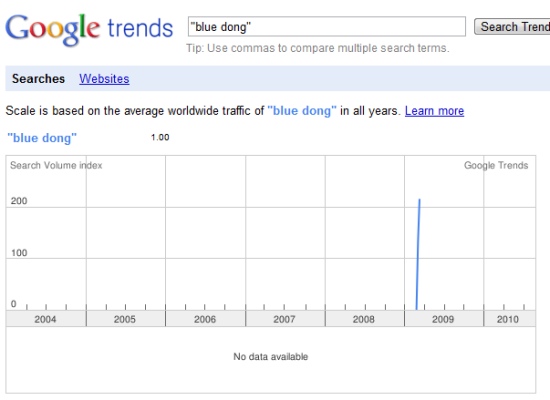
Task: Click the Search Trends button
Action: click(x=512, y=27)
